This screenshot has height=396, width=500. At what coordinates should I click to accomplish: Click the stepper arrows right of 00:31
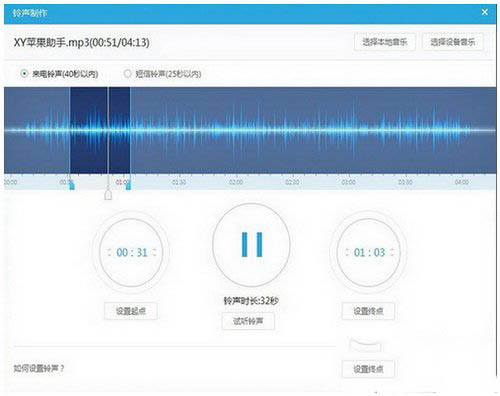(x=154, y=252)
